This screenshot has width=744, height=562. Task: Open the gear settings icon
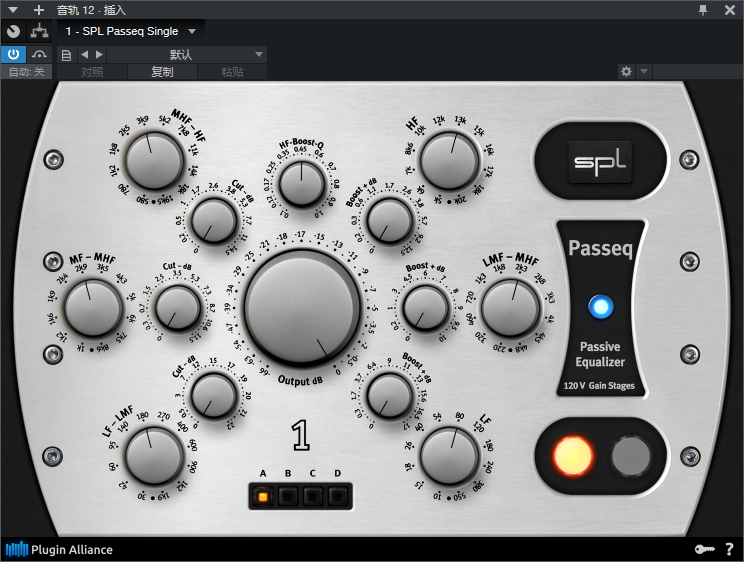(x=626, y=71)
